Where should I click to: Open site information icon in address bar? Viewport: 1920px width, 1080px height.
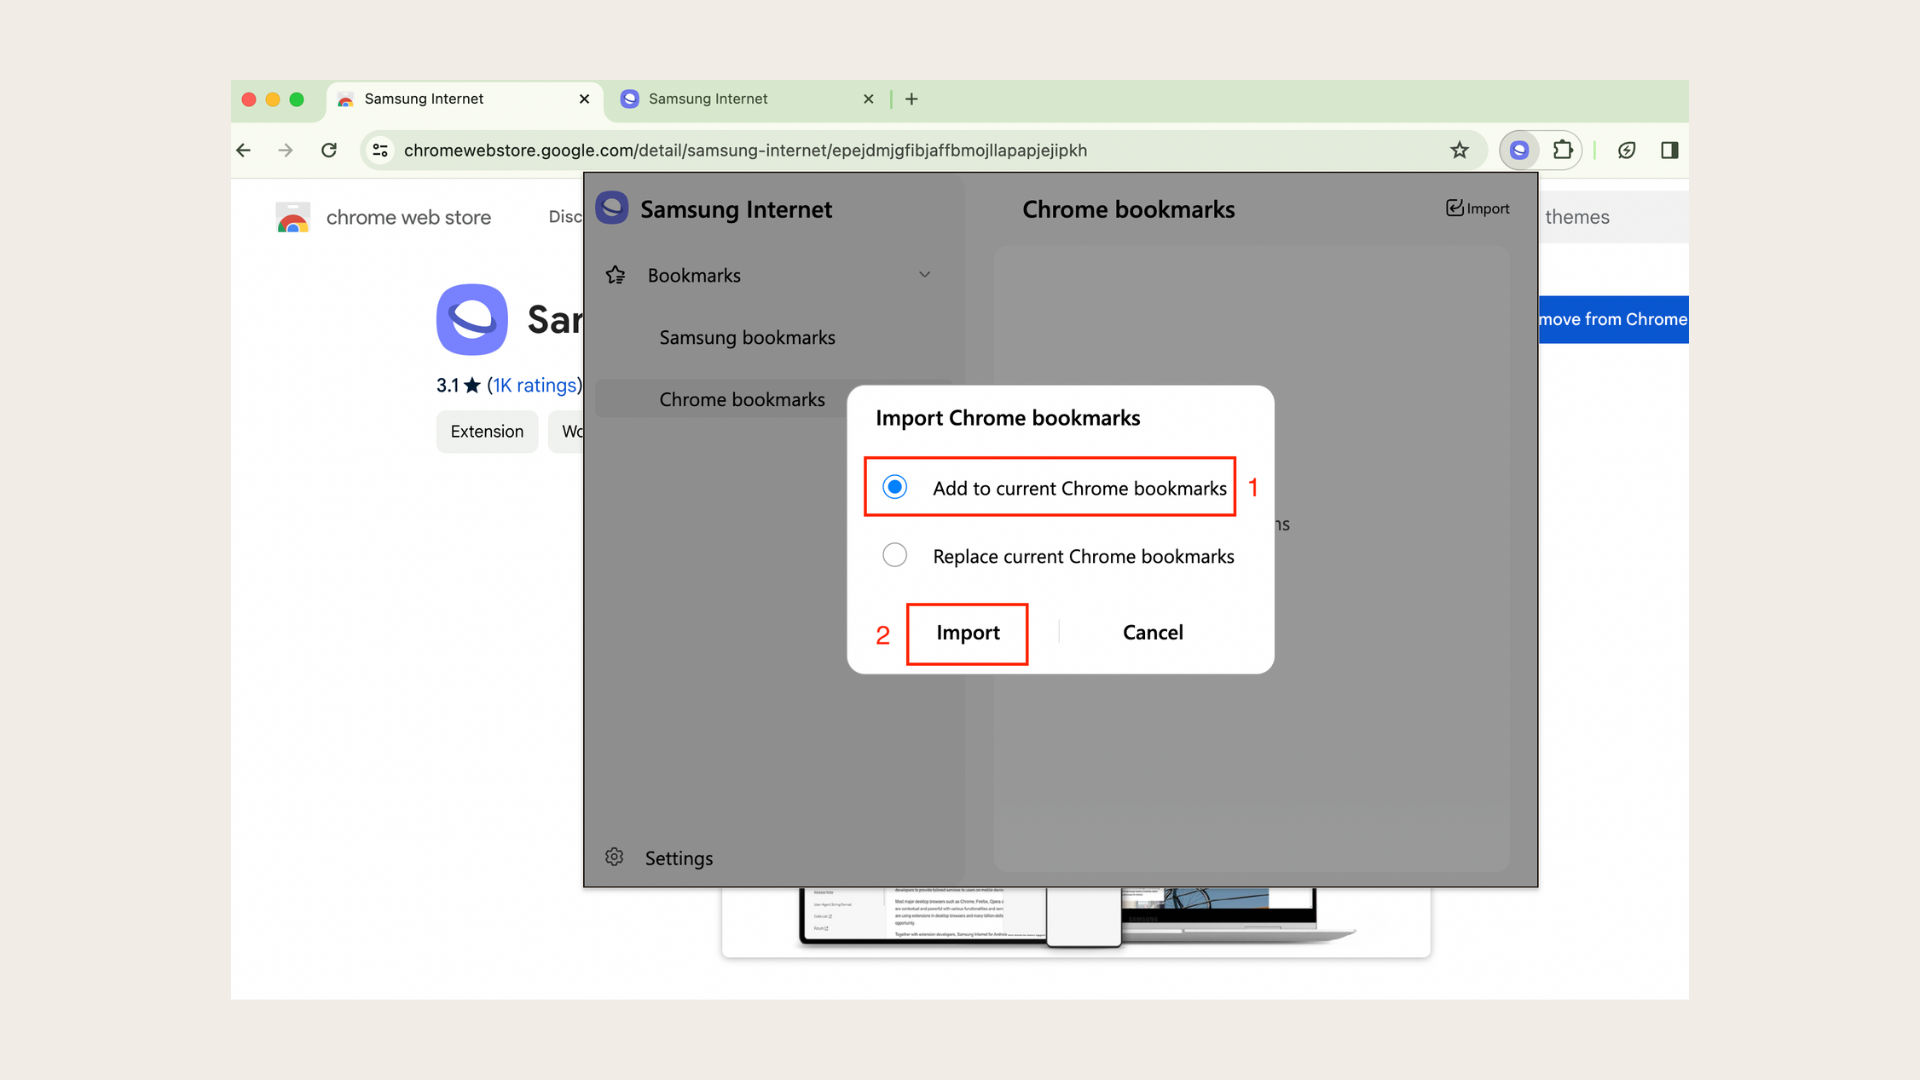tap(380, 150)
